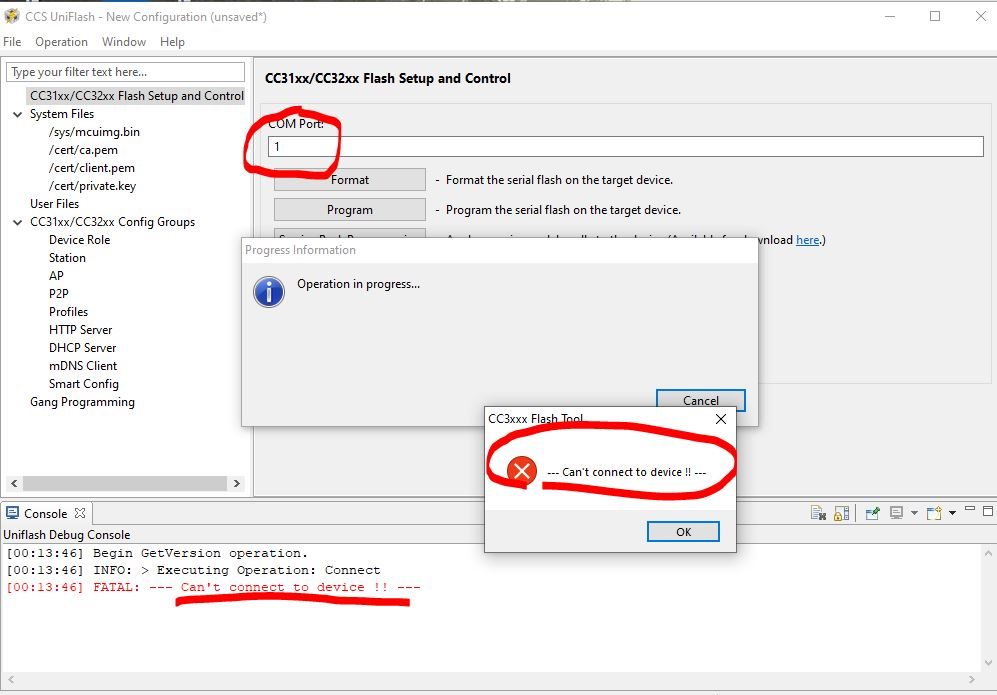Select /sys/mcuimg.bin in the tree
Screen dimensions: 997x695
point(94,132)
